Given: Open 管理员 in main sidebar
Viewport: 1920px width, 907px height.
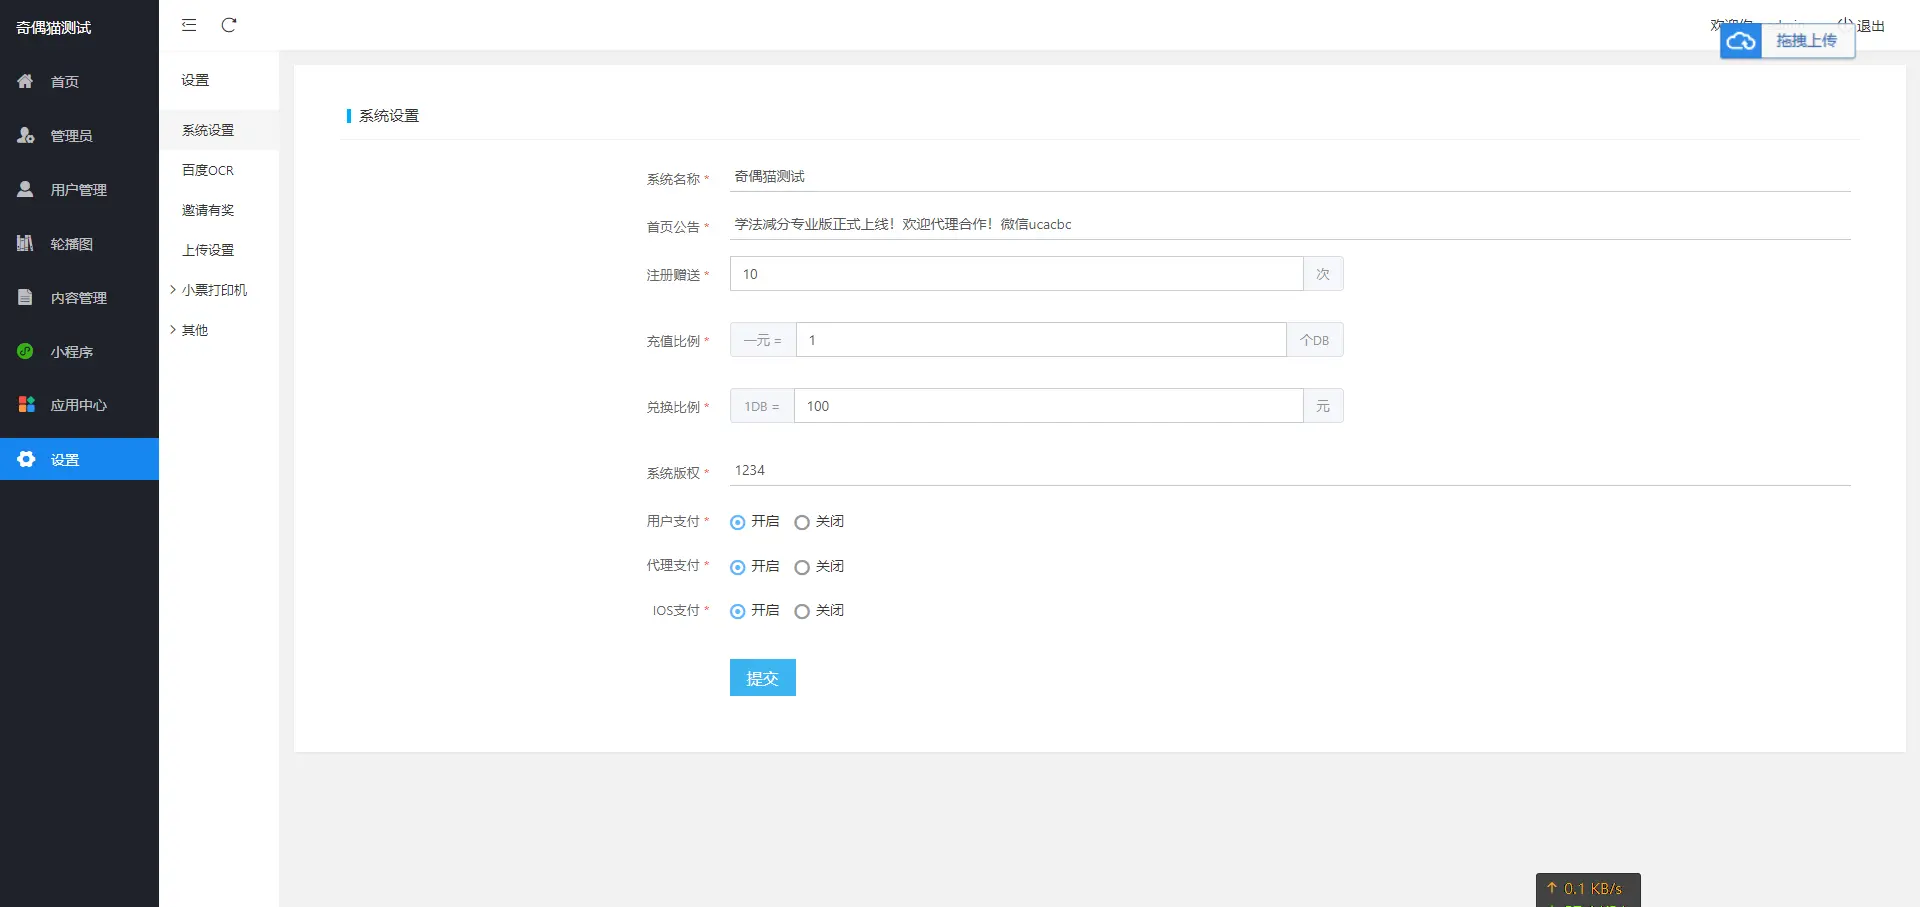Looking at the screenshot, I should pos(79,135).
